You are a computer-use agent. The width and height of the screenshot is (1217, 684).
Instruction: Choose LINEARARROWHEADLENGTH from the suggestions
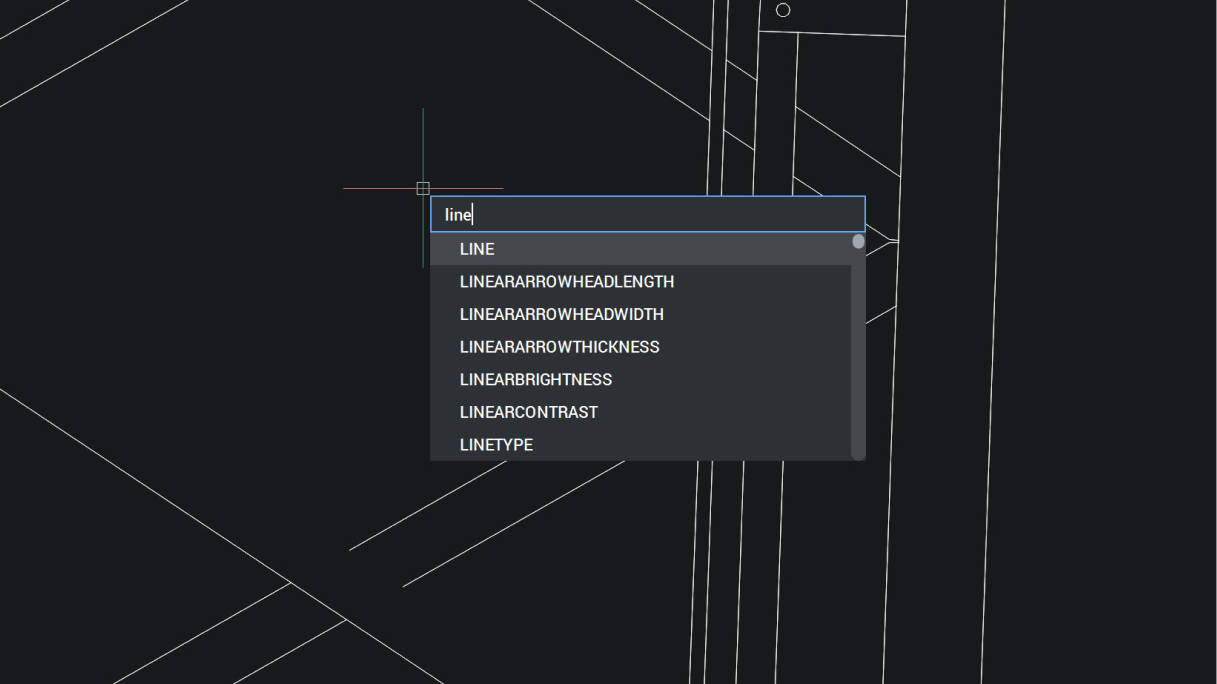tap(641, 282)
